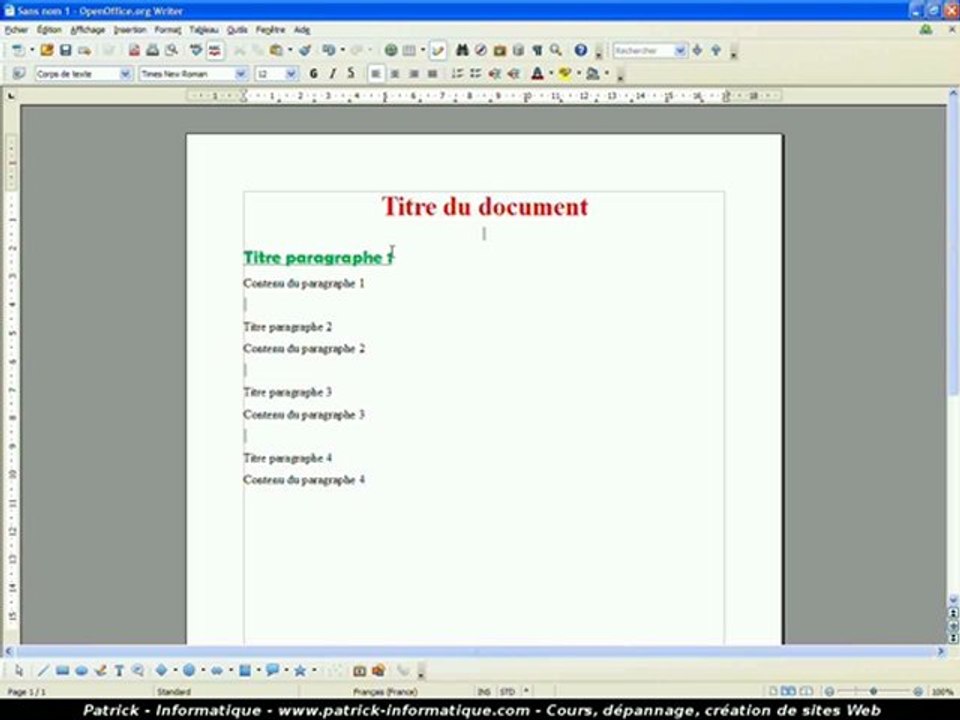The image size is (960, 720).
Task: Align text left
Action: point(376,73)
